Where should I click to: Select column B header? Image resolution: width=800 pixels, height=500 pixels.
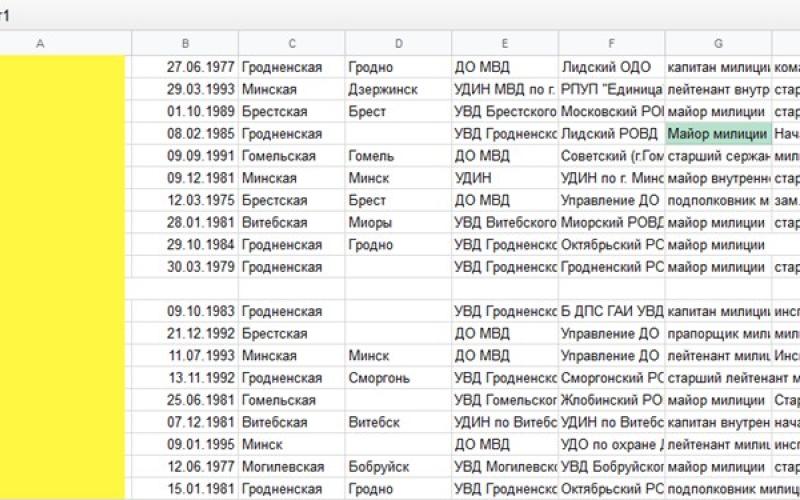[185, 44]
